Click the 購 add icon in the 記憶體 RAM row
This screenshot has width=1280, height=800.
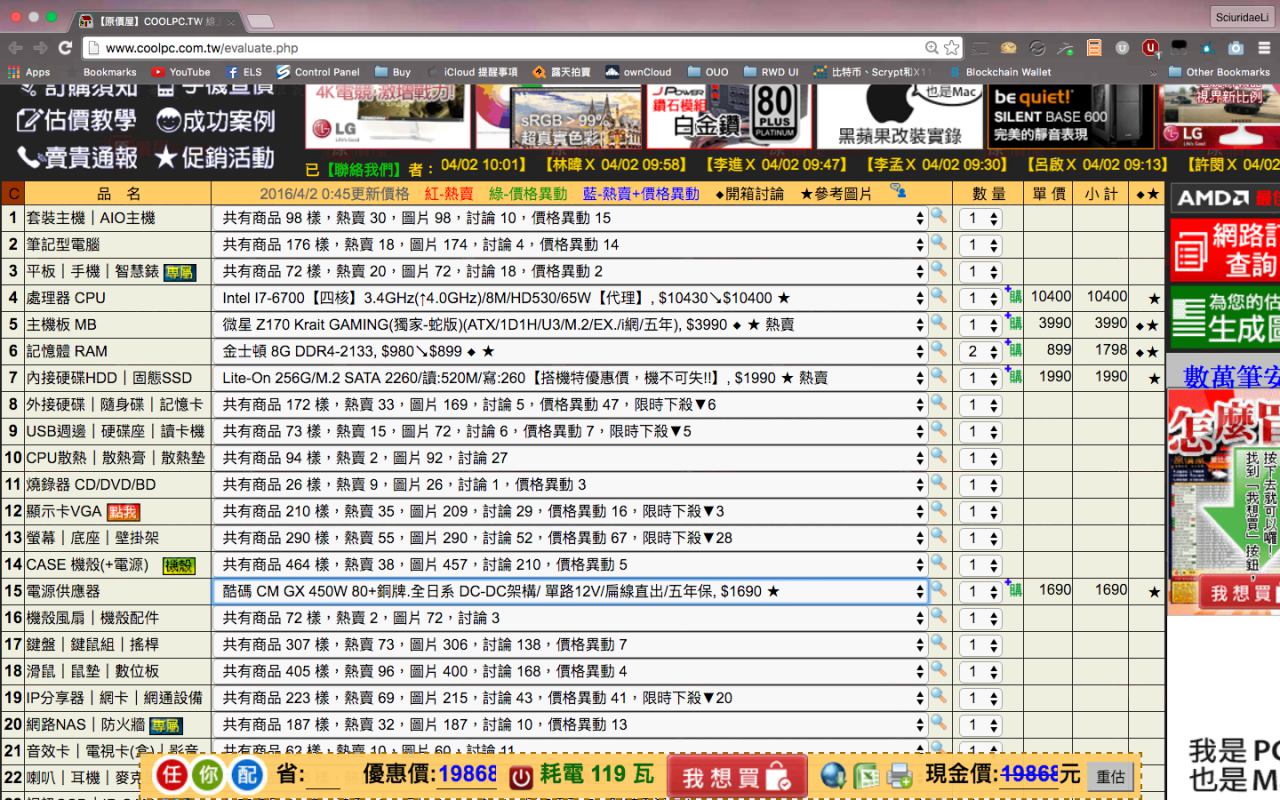coord(1014,350)
